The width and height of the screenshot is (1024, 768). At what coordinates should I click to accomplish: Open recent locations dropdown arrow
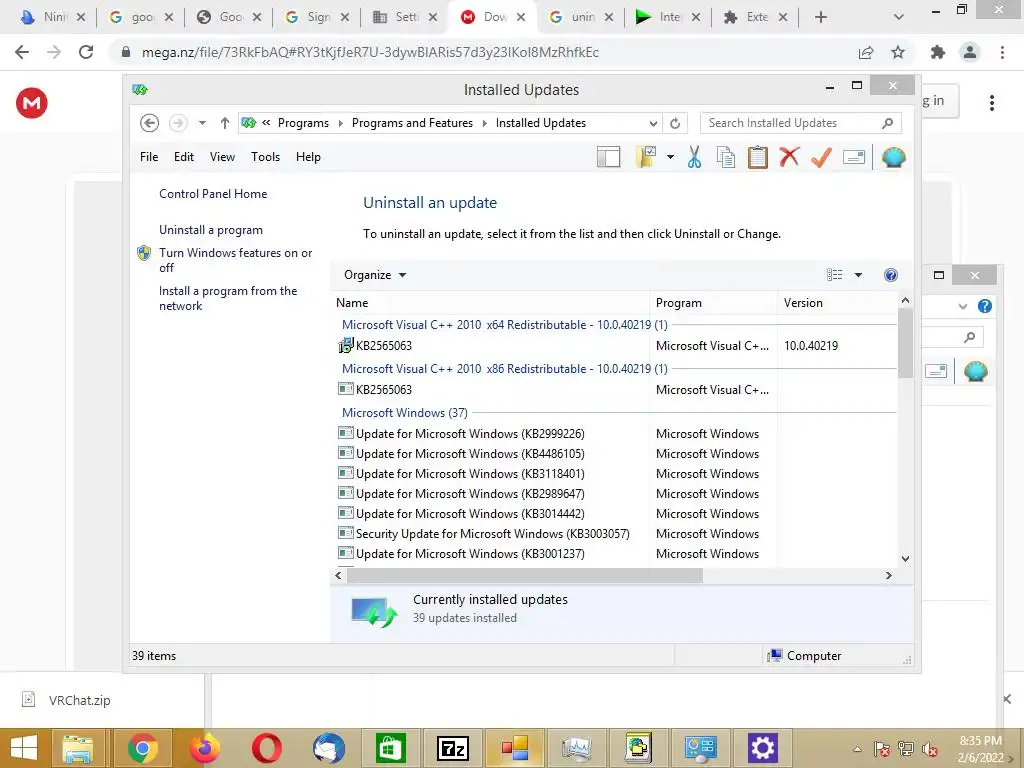[x=202, y=123]
